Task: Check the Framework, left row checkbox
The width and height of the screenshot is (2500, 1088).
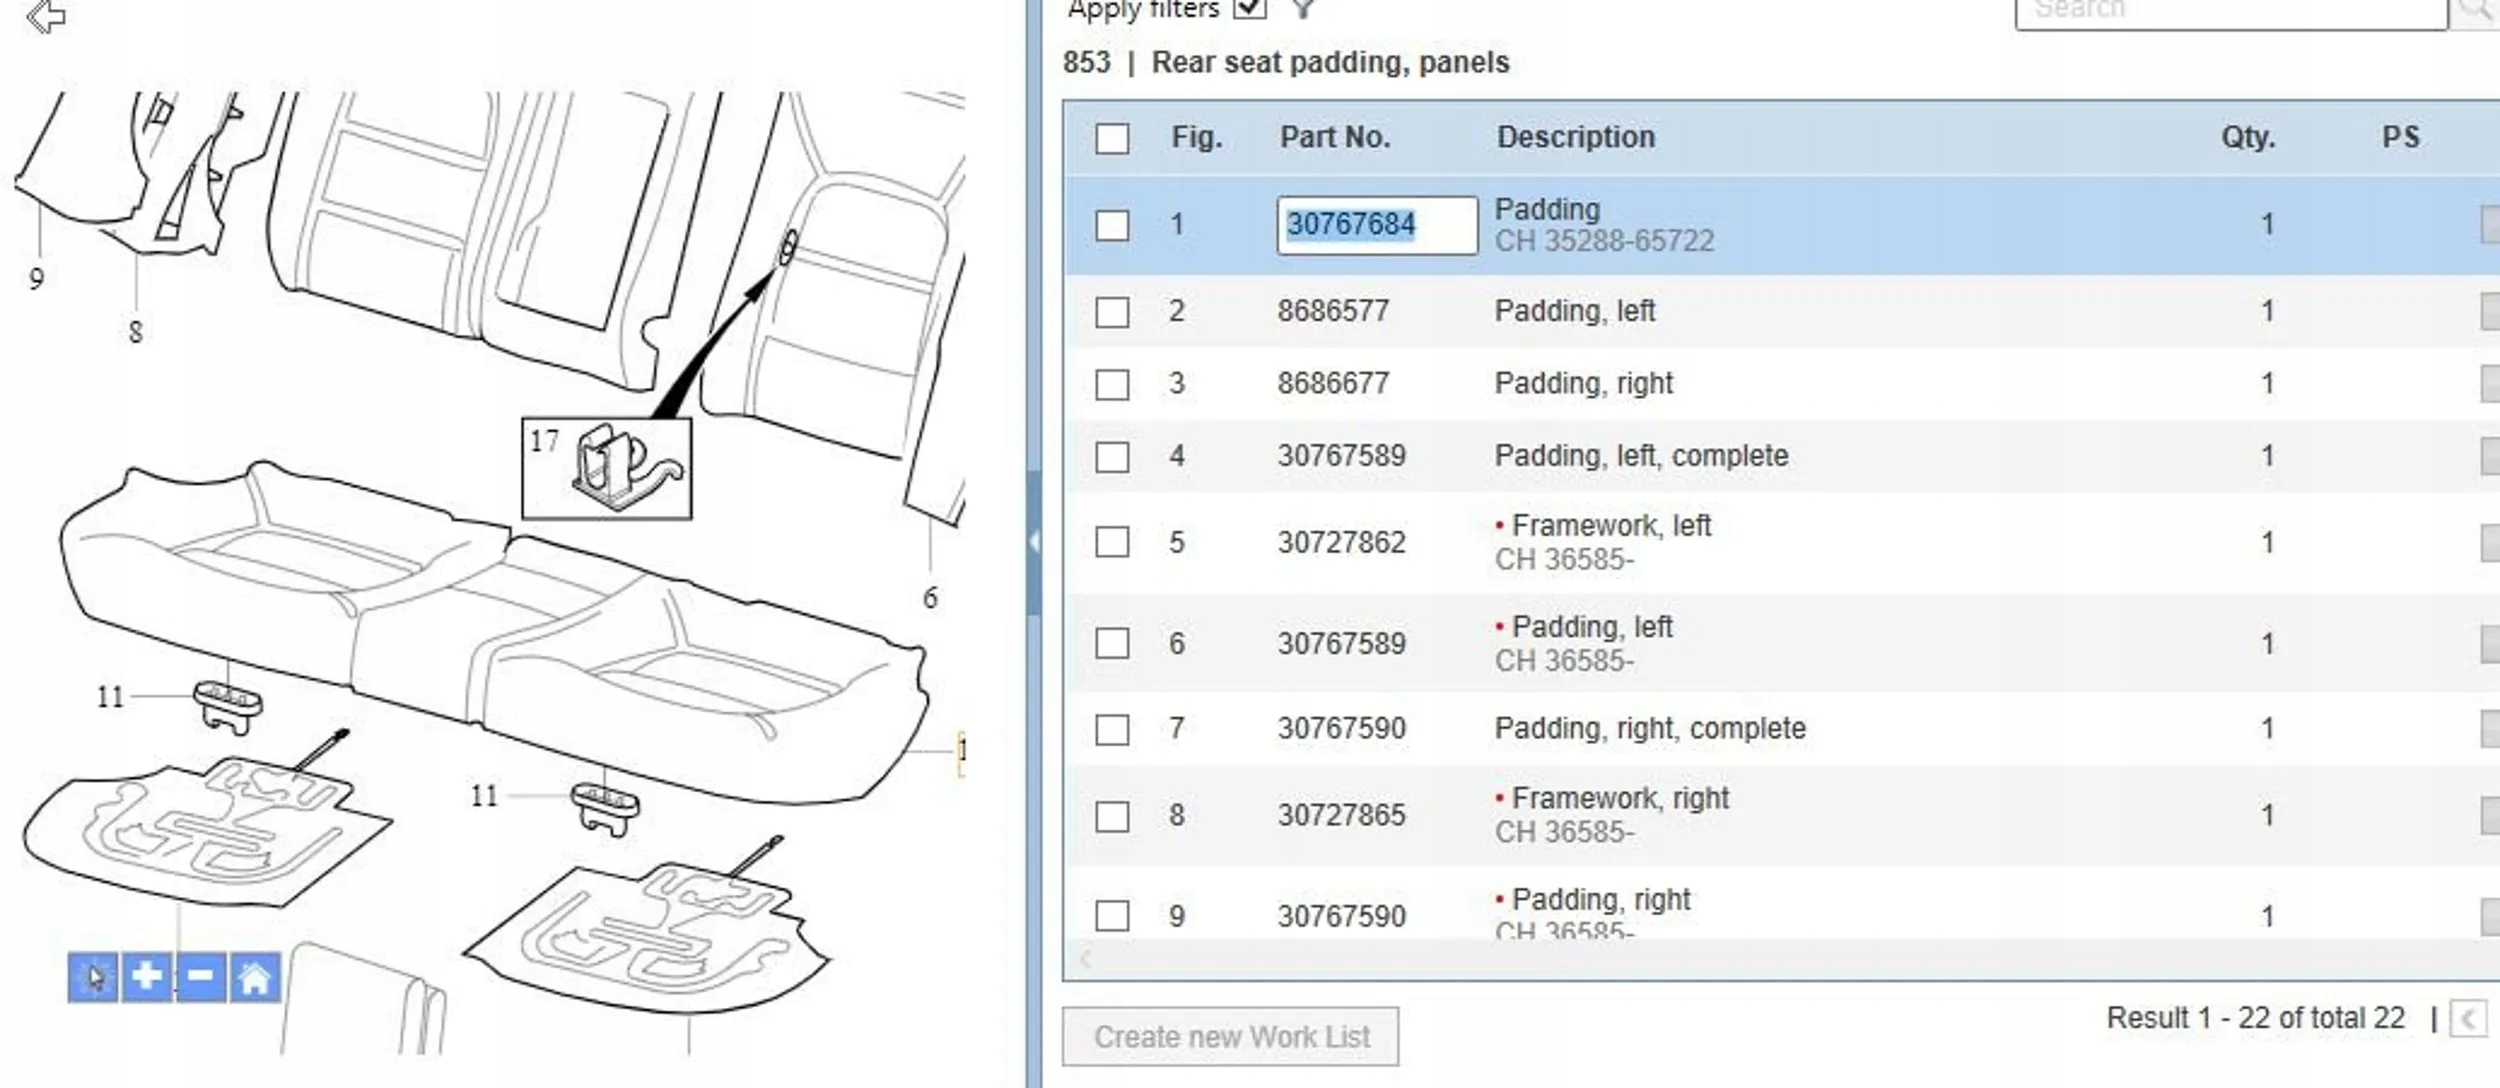Action: click(x=1111, y=542)
